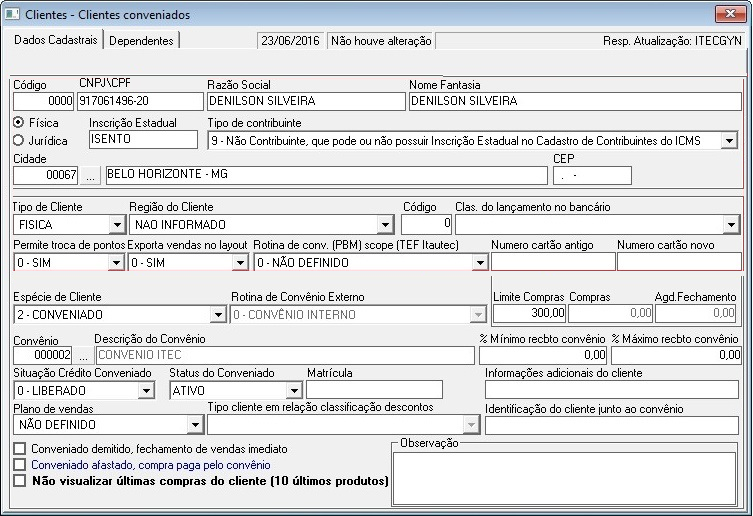Open Permite troca de pontos dropdown
The height and width of the screenshot is (516, 753).
coord(115,263)
